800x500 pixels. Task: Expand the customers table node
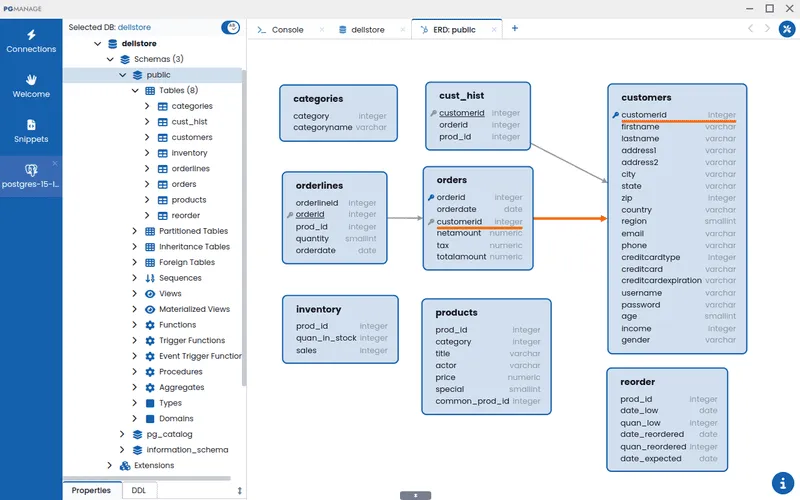tap(148, 138)
